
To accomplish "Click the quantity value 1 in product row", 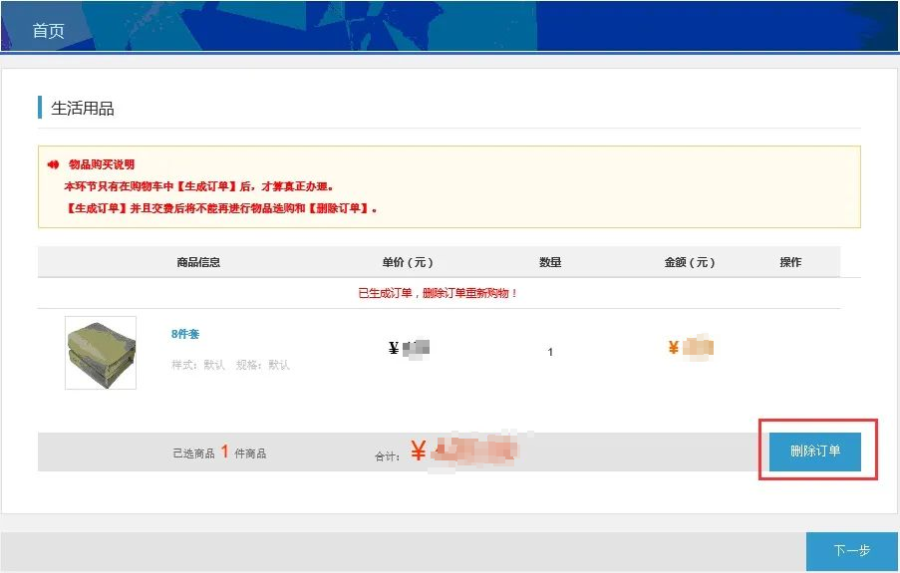I will click(550, 352).
